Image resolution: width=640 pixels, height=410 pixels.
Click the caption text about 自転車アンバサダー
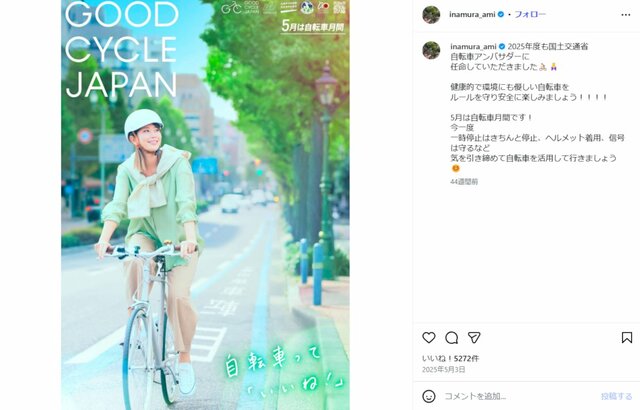(x=489, y=56)
